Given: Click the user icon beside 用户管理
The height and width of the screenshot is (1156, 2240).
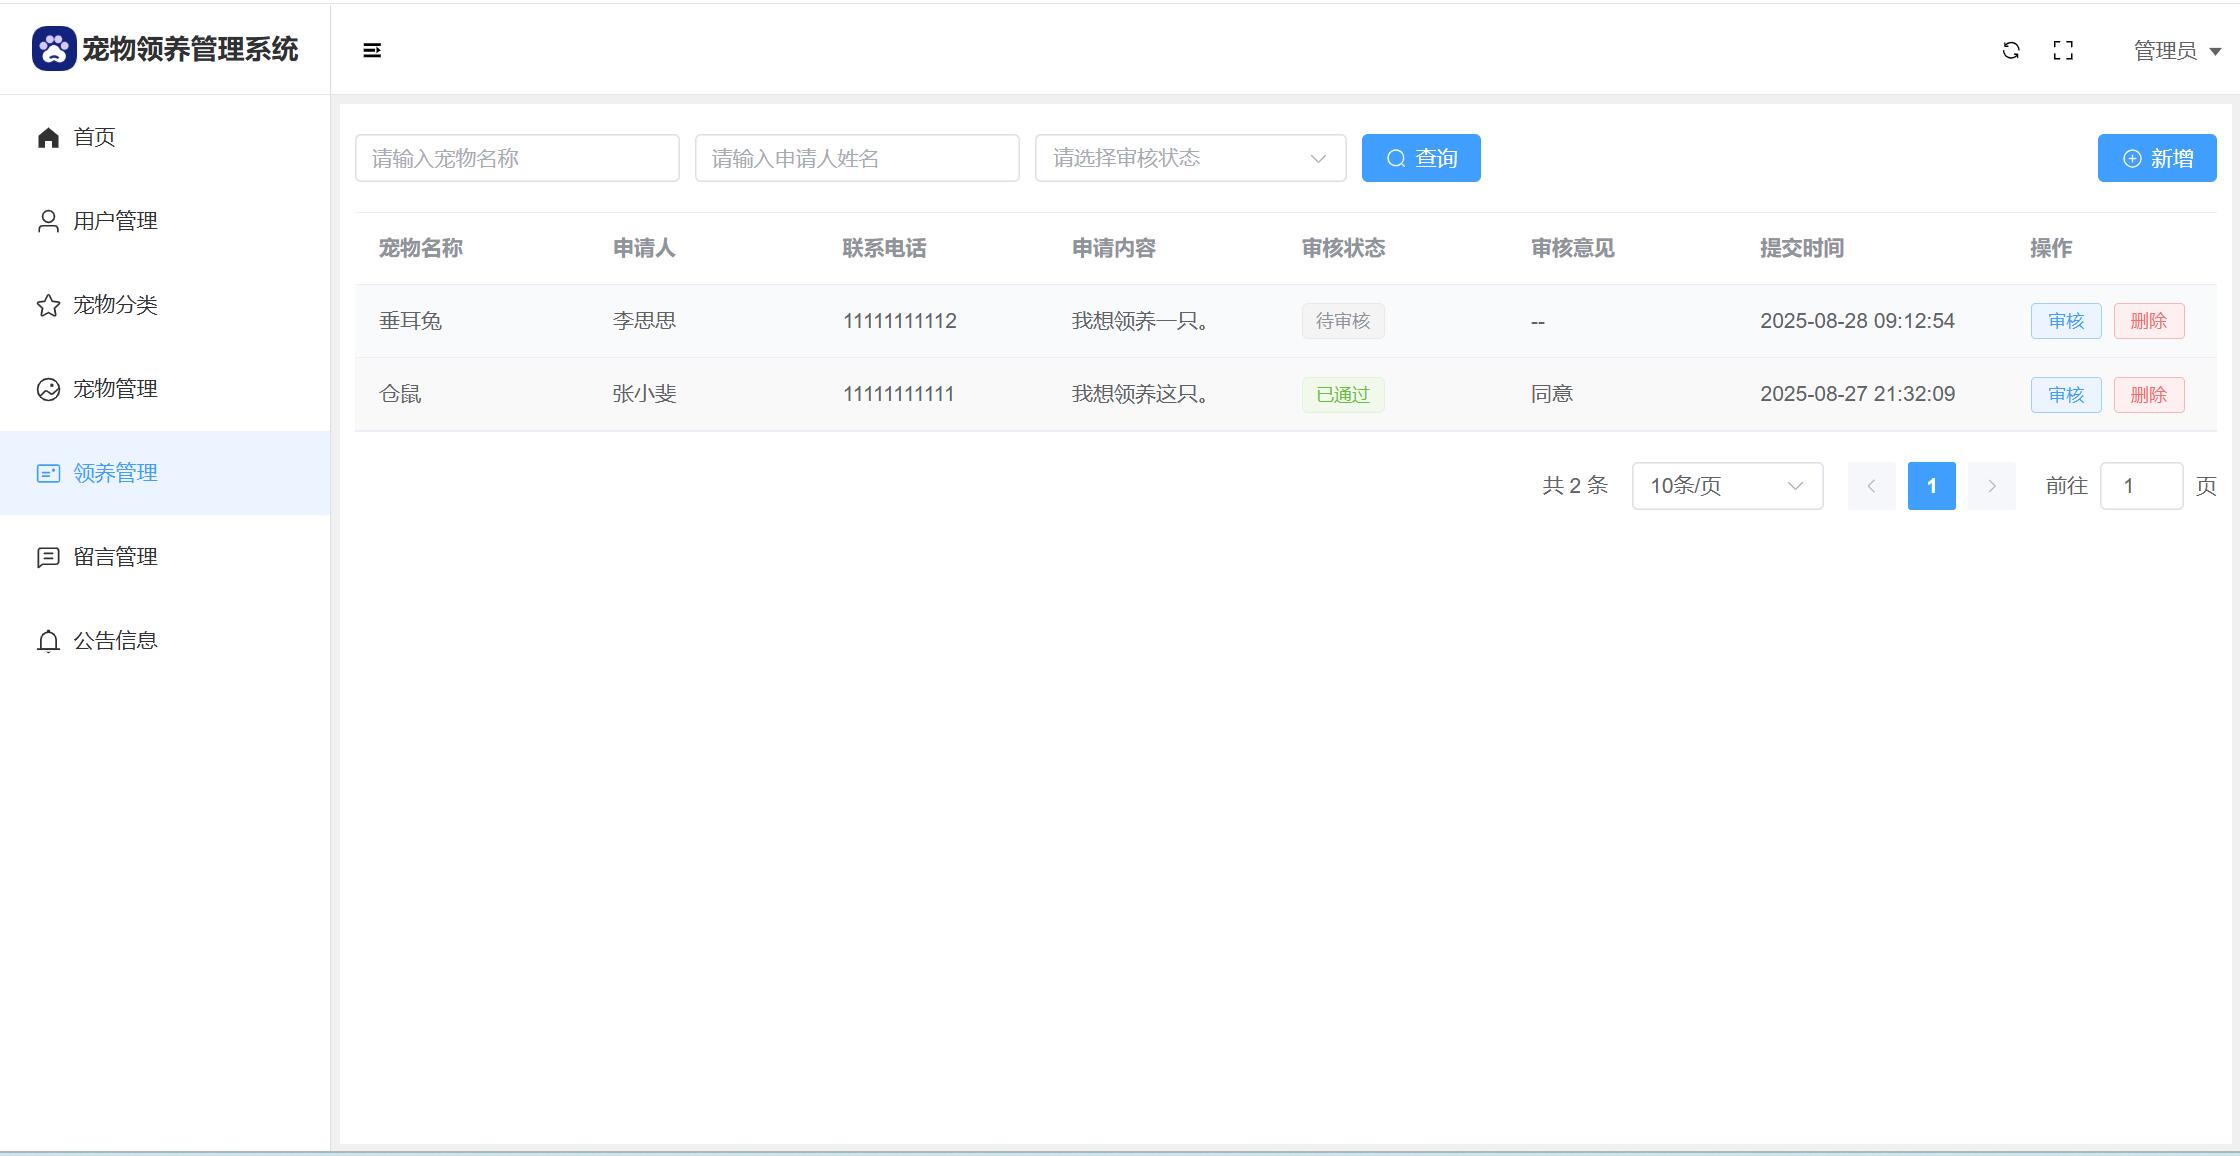Looking at the screenshot, I should [x=48, y=221].
